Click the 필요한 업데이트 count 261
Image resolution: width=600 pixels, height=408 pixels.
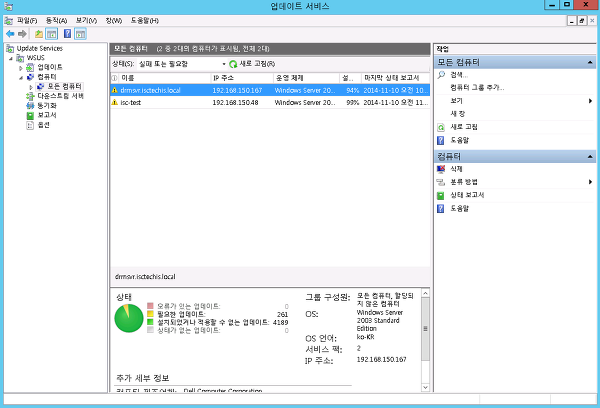282,314
